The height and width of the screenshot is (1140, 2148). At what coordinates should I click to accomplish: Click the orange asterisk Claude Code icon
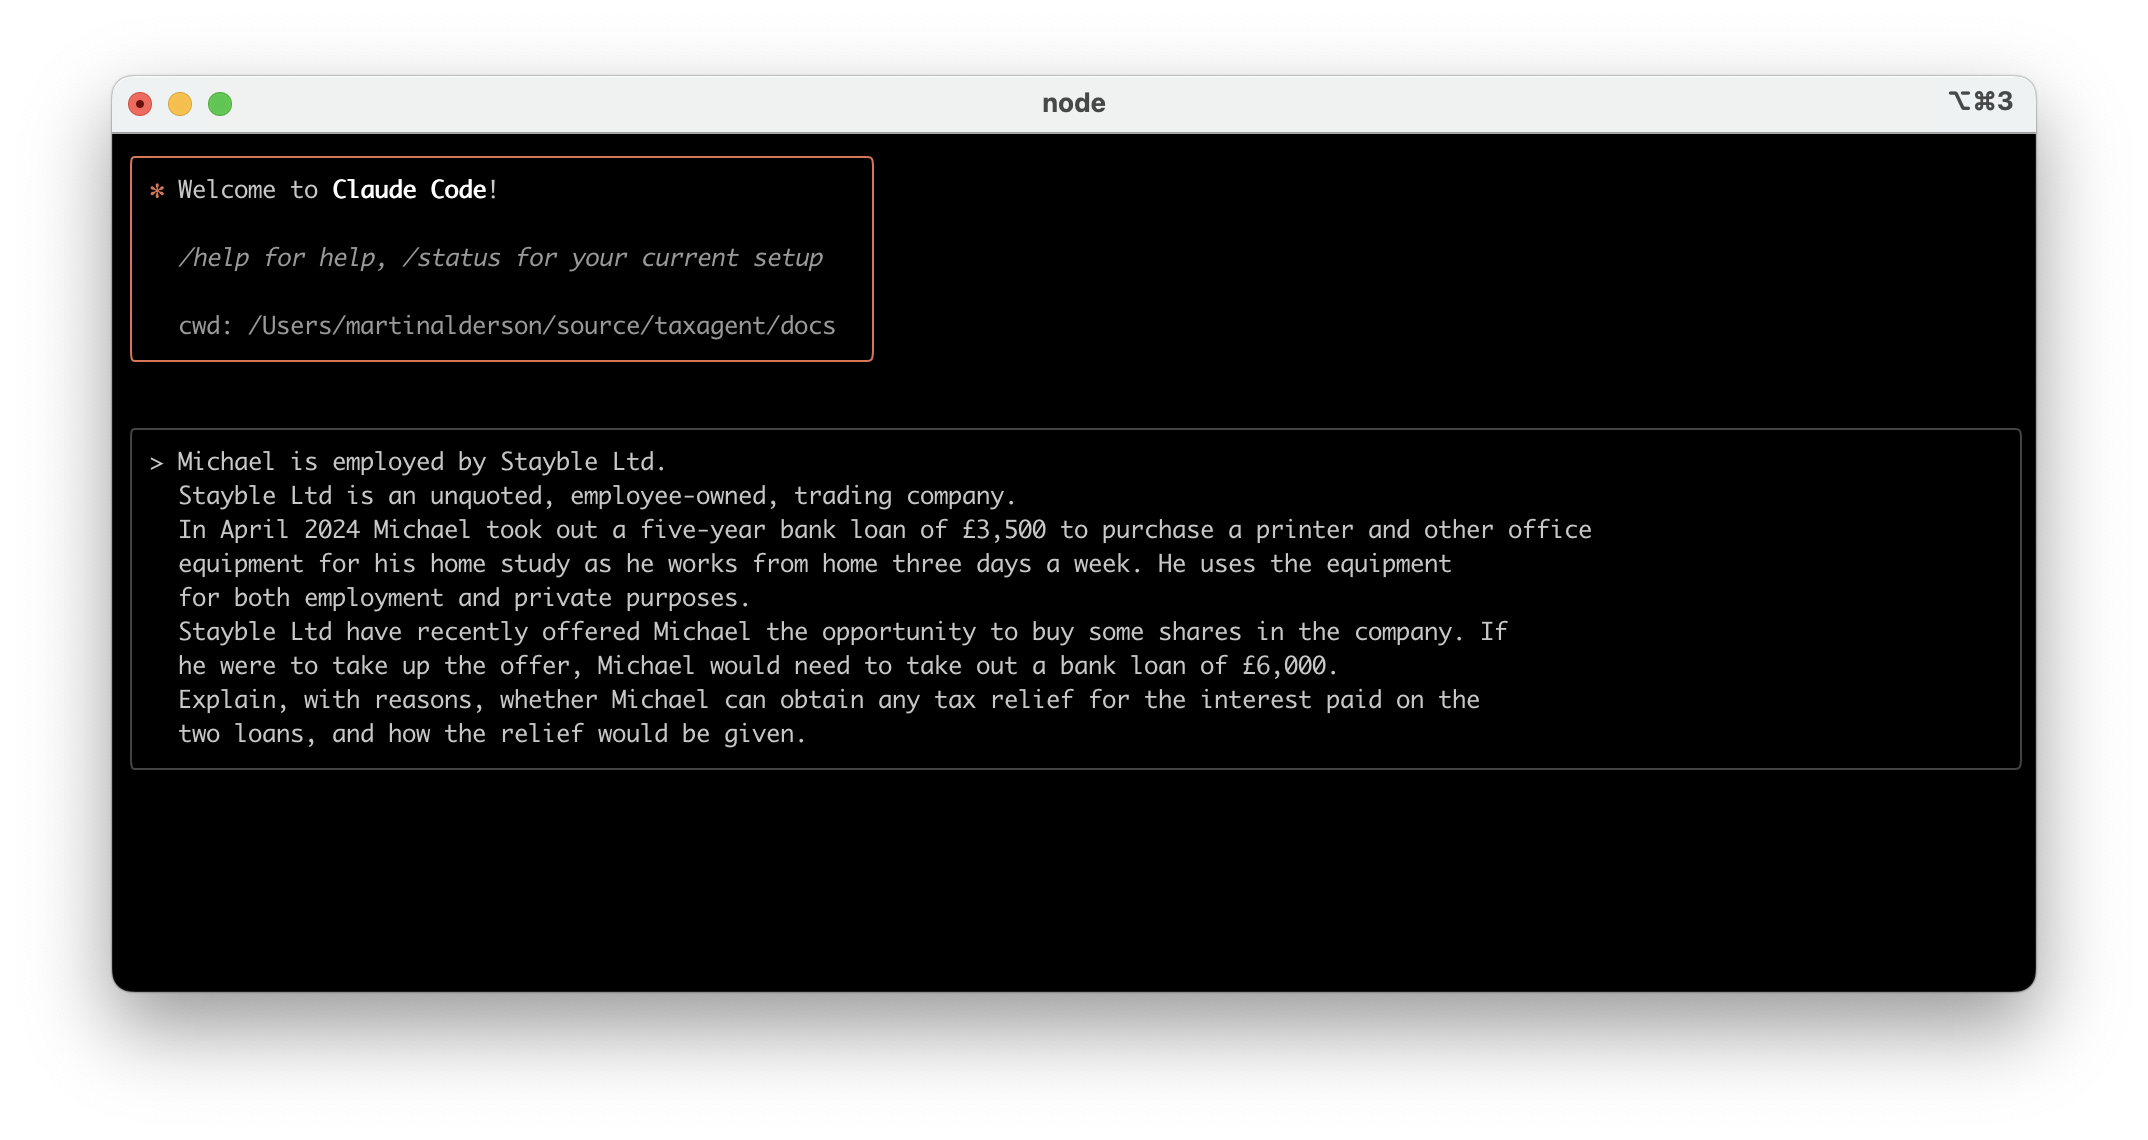(x=157, y=190)
